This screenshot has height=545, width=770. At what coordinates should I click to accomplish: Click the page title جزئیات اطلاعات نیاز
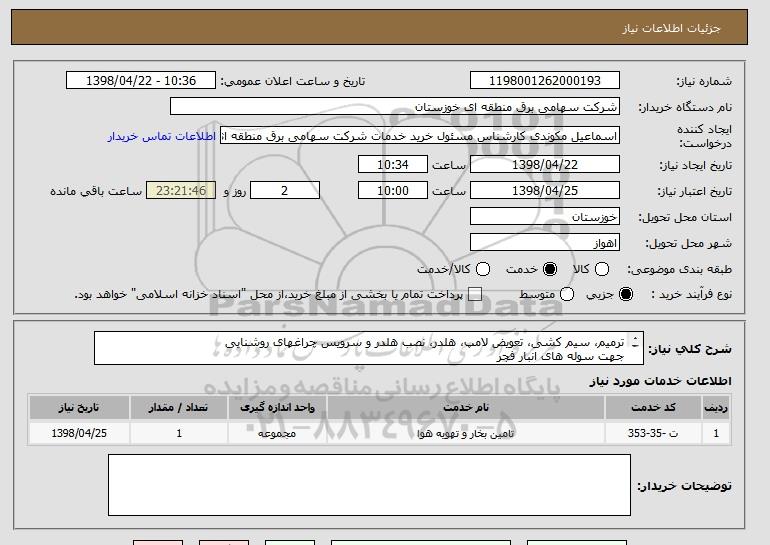pyautogui.click(x=671, y=28)
